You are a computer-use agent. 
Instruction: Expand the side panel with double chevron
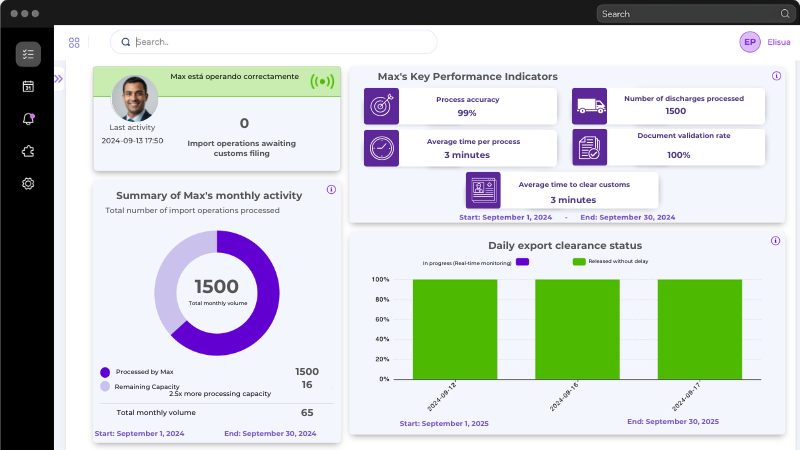58,78
